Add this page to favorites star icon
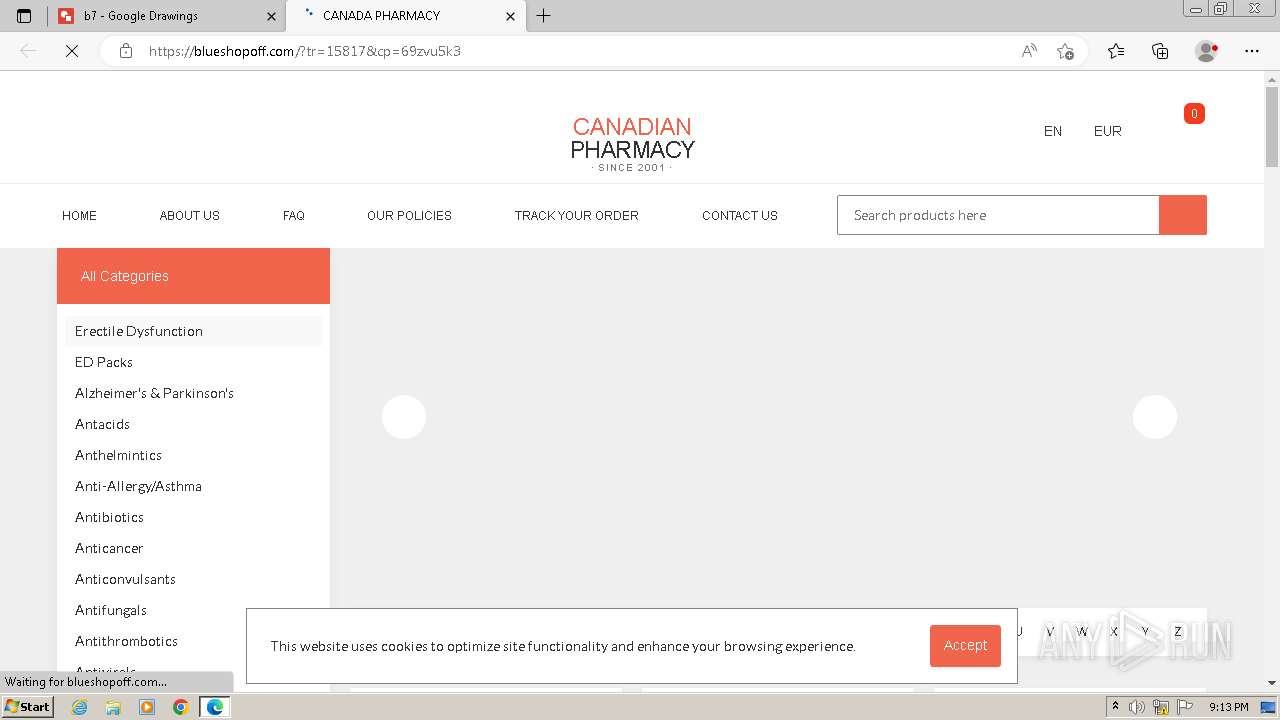 pyautogui.click(x=1066, y=51)
